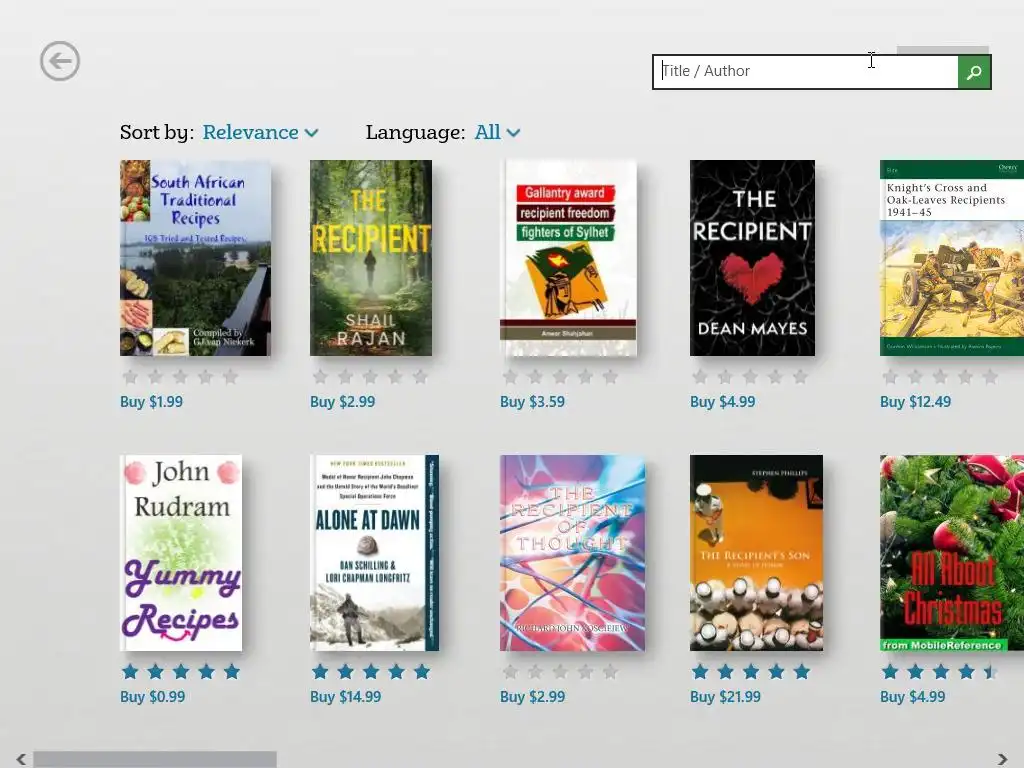This screenshot has width=1024, height=768.
Task: Click five-star rating under Alone at Dawn
Action: pos(370,671)
